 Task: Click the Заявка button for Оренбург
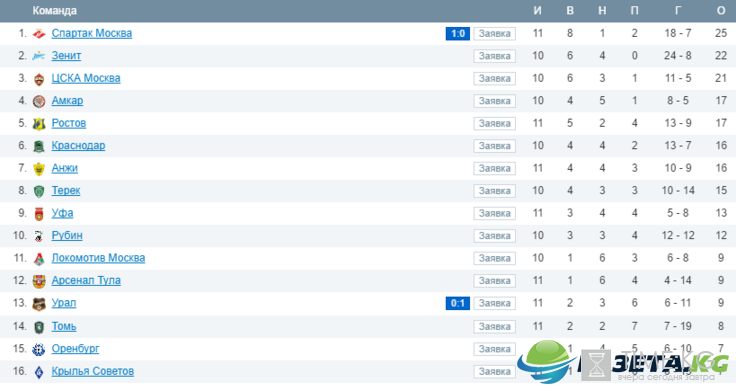click(495, 349)
